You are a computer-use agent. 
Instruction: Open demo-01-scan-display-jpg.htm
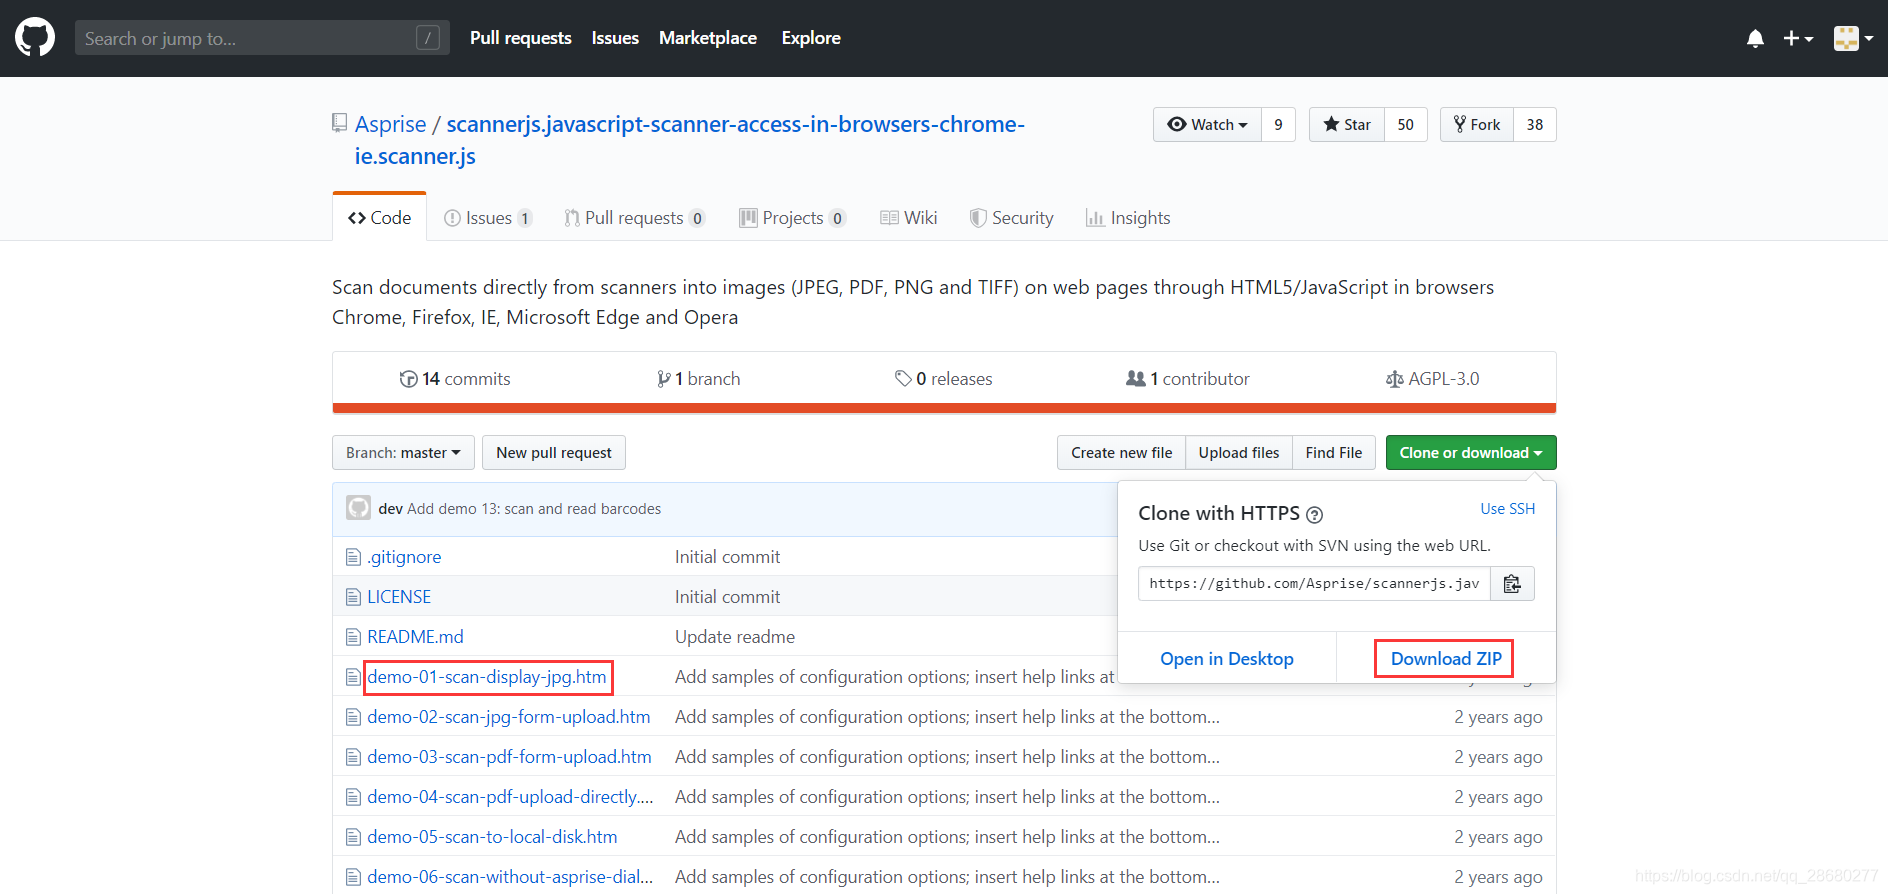point(487,677)
